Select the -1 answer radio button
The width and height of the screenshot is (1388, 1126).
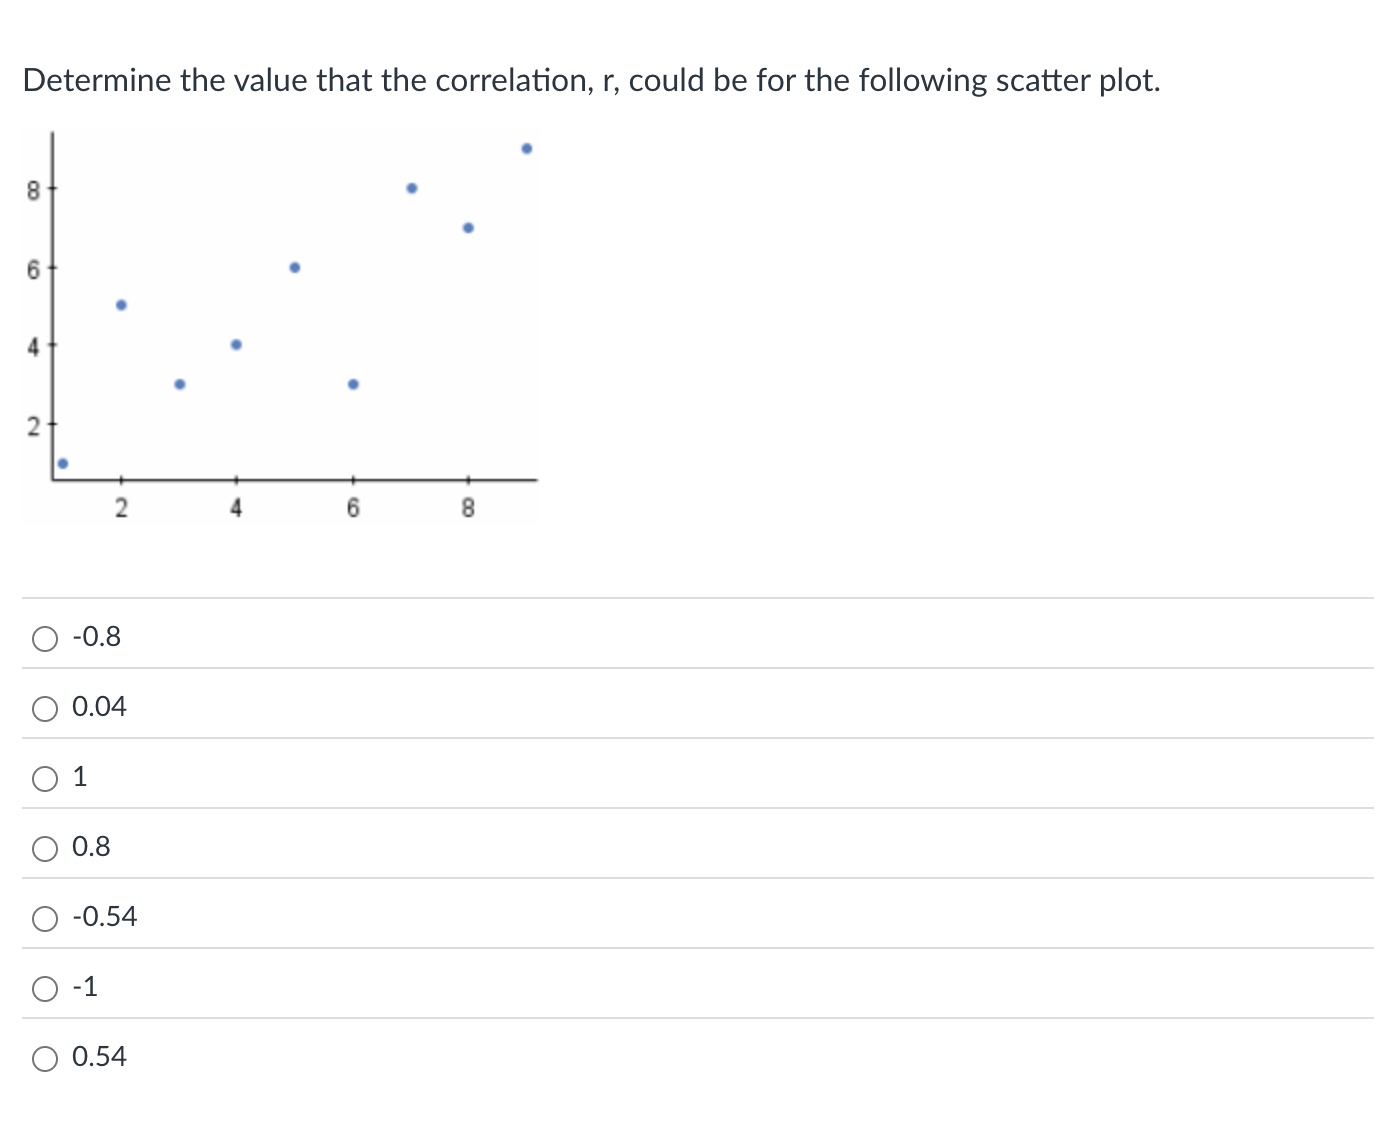tap(44, 988)
